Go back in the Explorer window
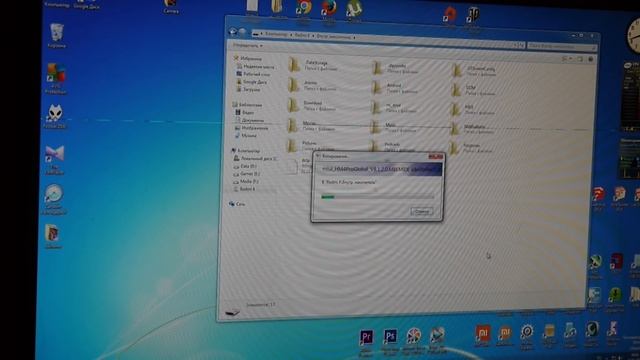This screenshot has height=360, width=640. pos(233,31)
